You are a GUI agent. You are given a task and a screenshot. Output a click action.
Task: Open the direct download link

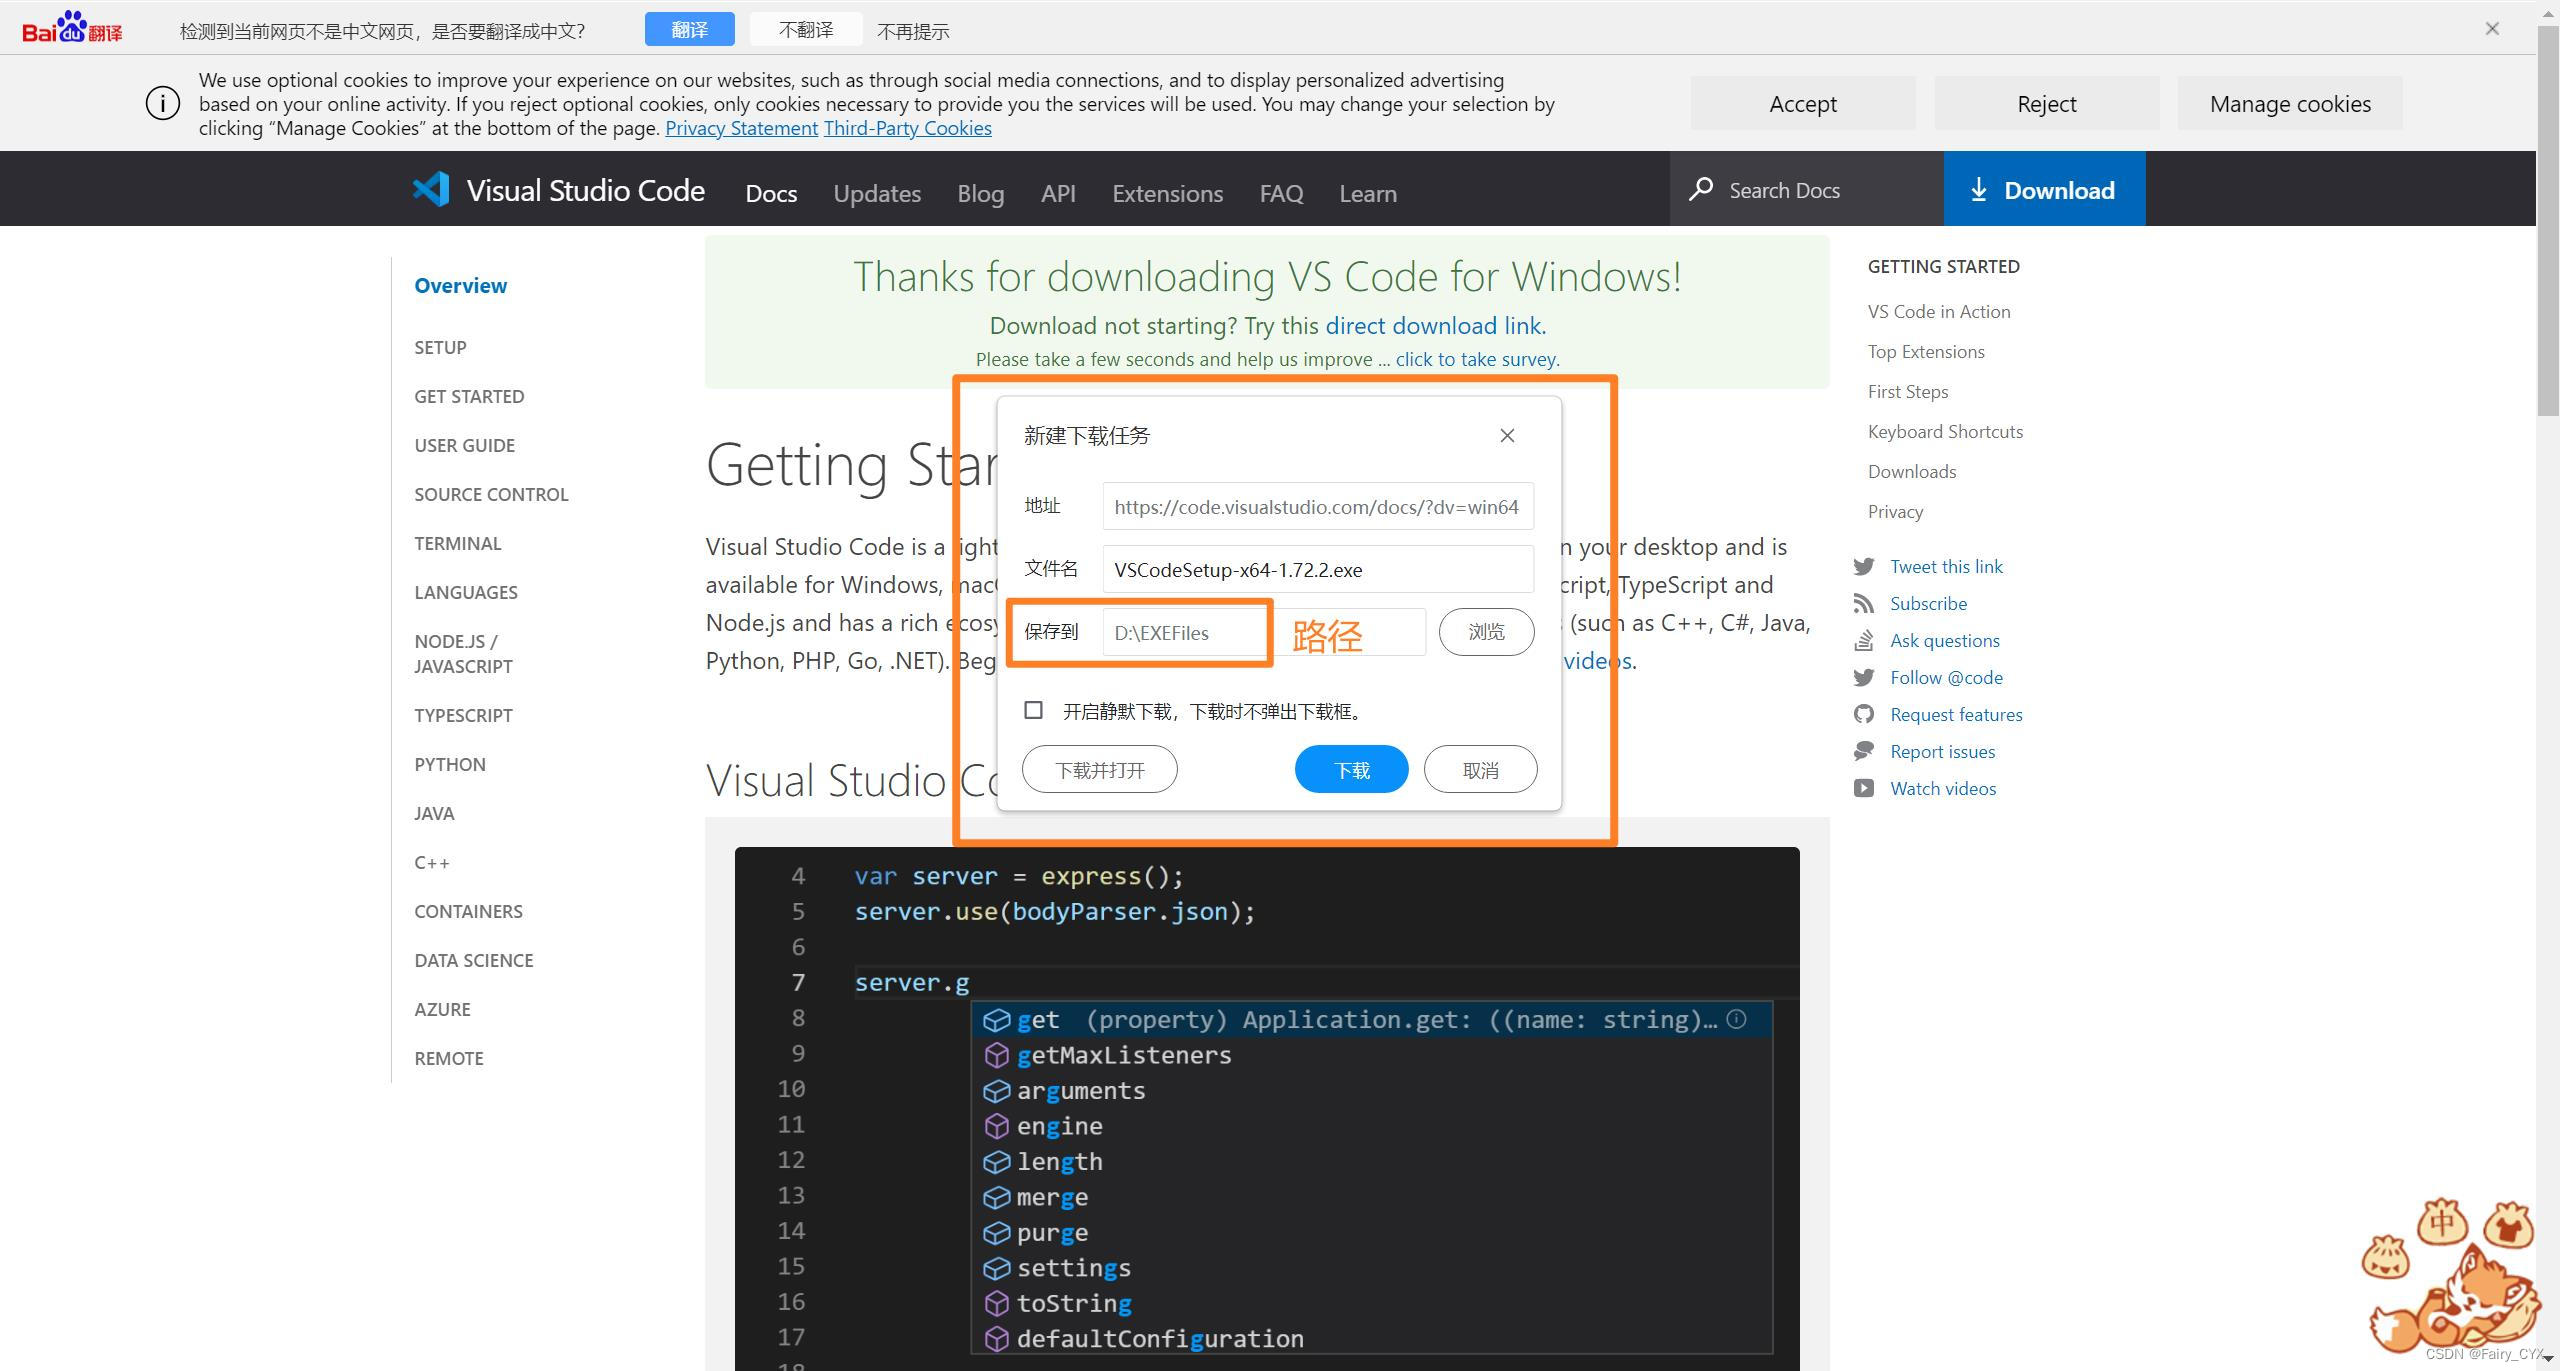(x=1435, y=326)
